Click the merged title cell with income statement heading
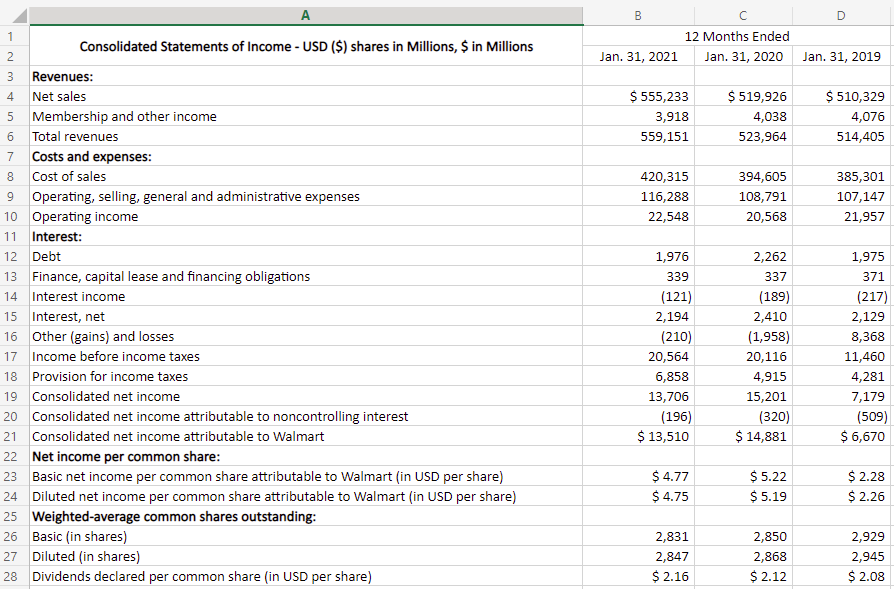894x589 pixels. click(x=305, y=46)
